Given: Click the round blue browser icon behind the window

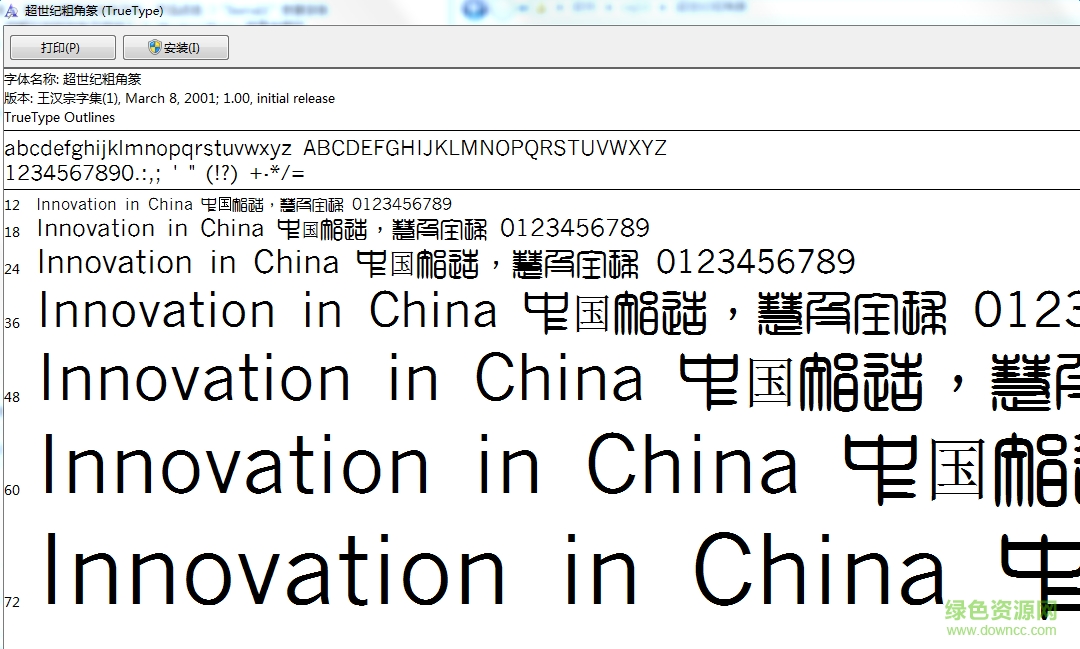Looking at the screenshot, I should (474, 8).
